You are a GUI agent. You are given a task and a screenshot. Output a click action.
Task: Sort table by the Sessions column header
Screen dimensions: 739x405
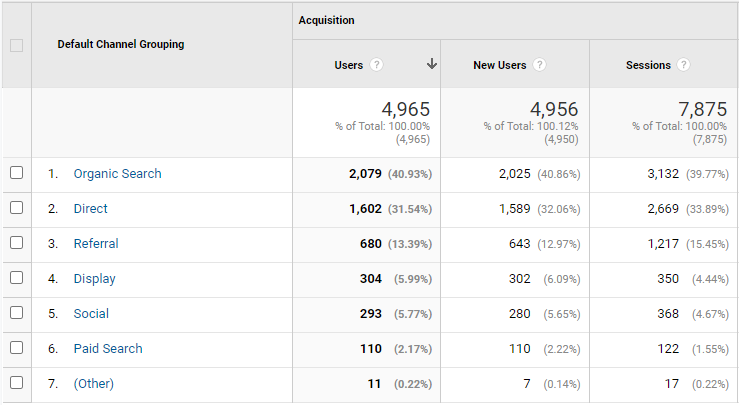click(x=648, y=65)
